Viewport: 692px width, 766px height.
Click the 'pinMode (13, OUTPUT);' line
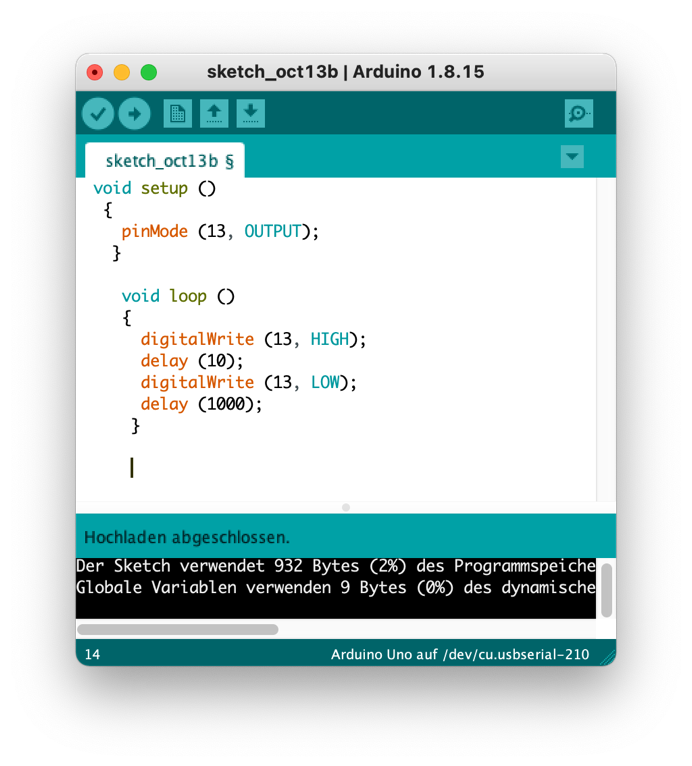[220, 231]
